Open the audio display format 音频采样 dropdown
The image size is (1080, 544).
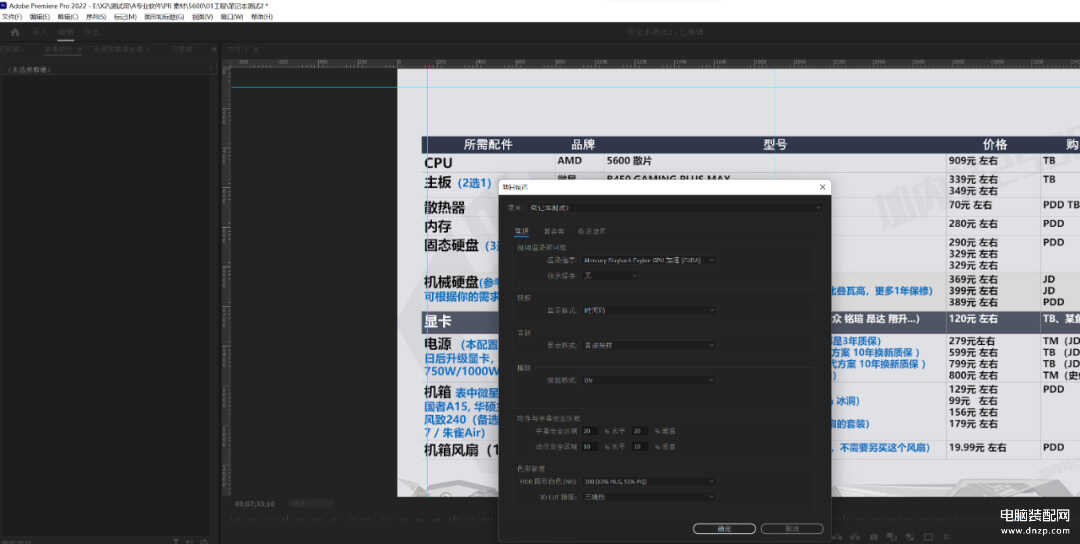pyautogui.click(x=649, y=345)
